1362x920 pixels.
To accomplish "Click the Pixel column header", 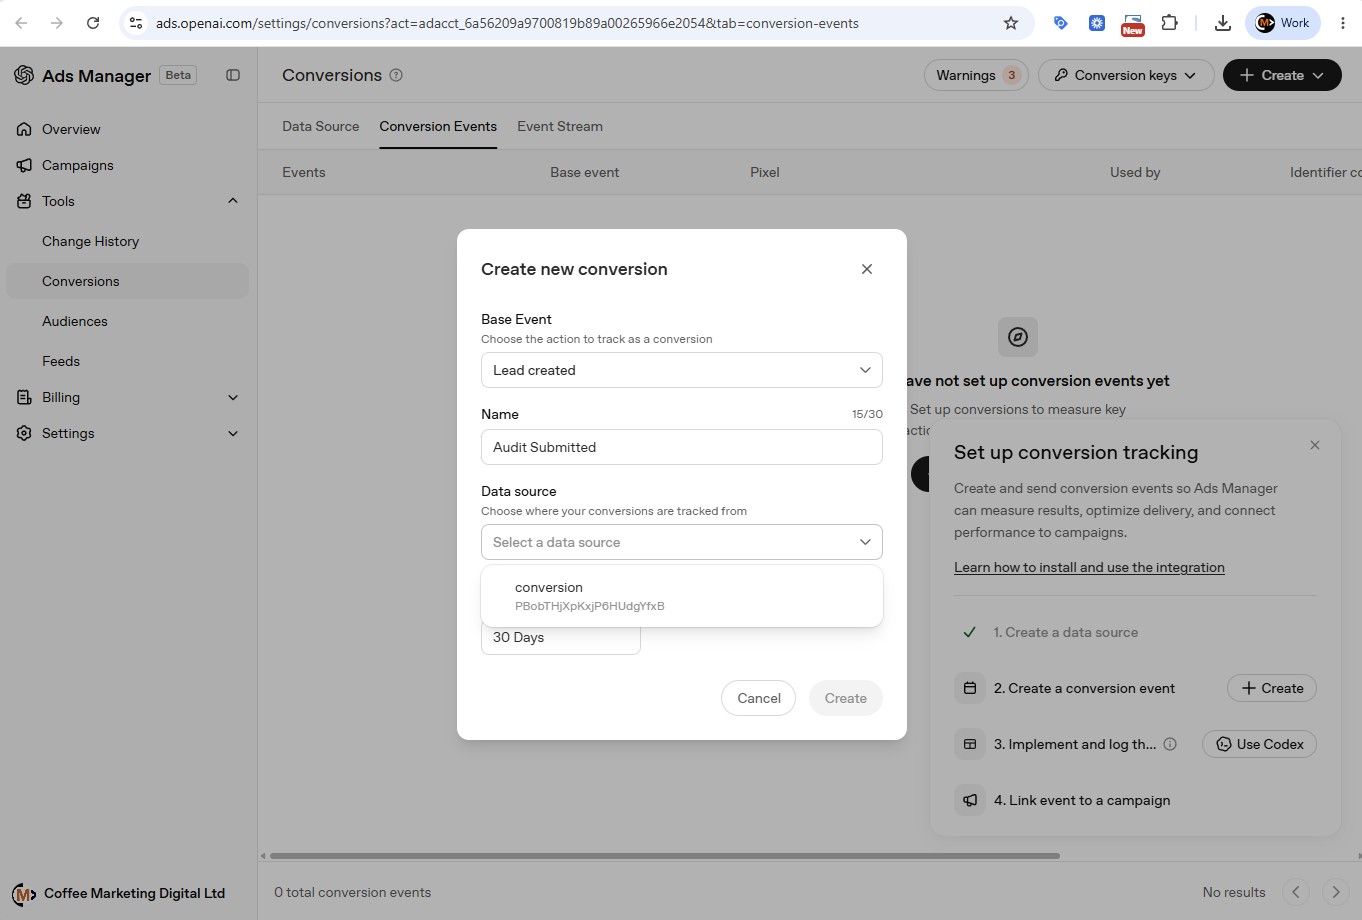I will (x=765, y=172).
